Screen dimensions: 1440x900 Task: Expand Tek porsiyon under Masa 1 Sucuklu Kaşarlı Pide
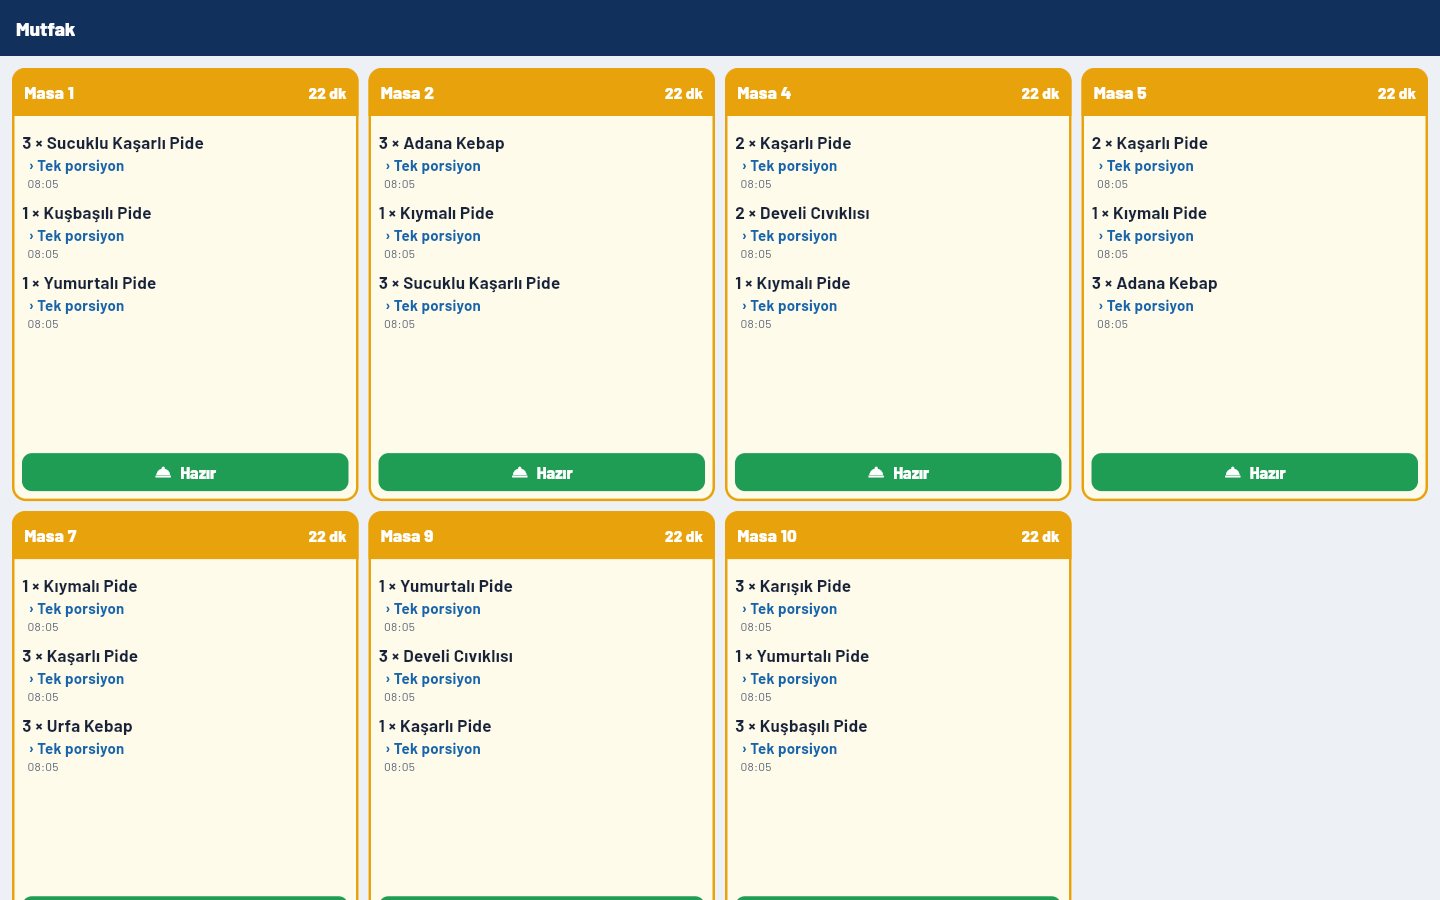point(77,166)
